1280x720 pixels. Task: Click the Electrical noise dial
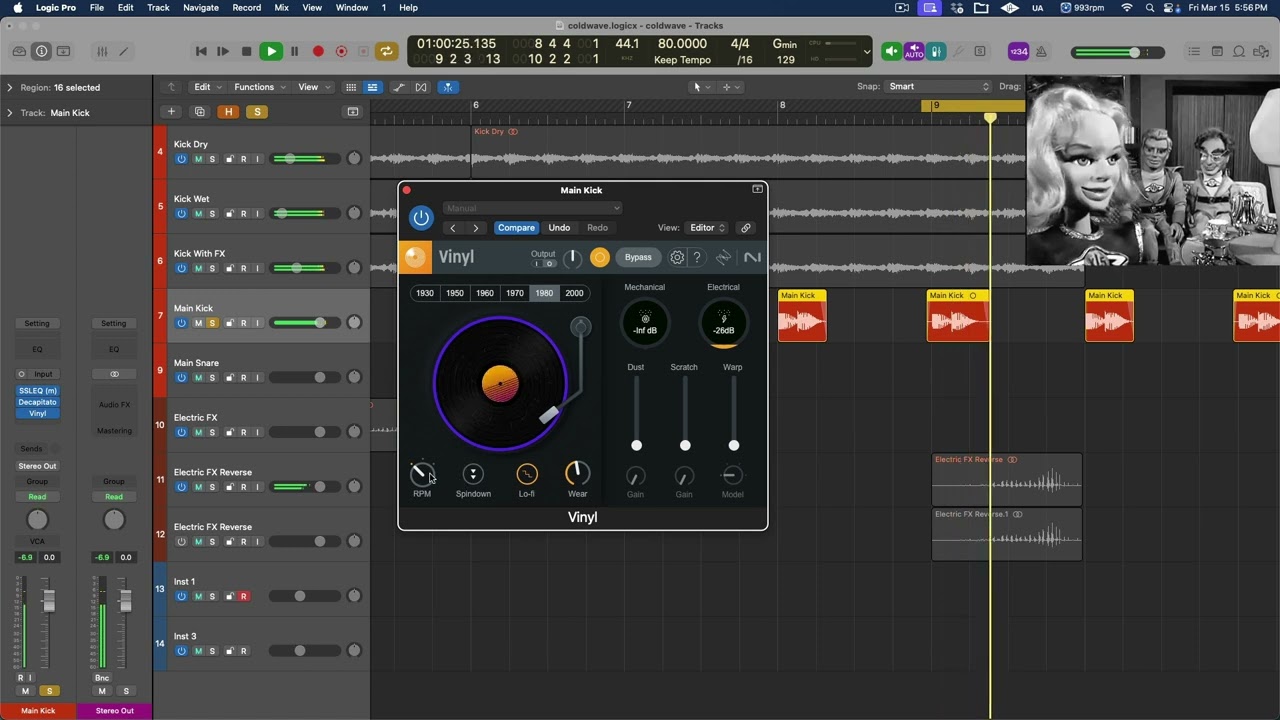coord(723,324)
